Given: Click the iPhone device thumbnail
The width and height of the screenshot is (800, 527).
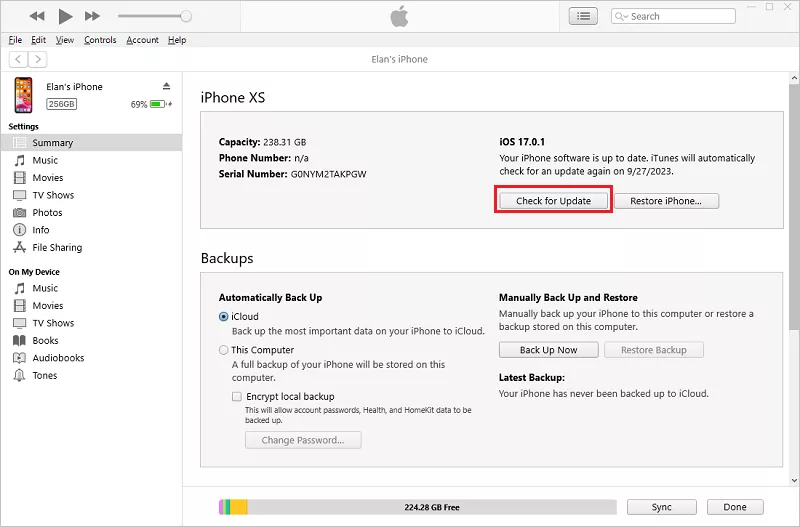Looking at the screenshot, I should pos(23,95).
